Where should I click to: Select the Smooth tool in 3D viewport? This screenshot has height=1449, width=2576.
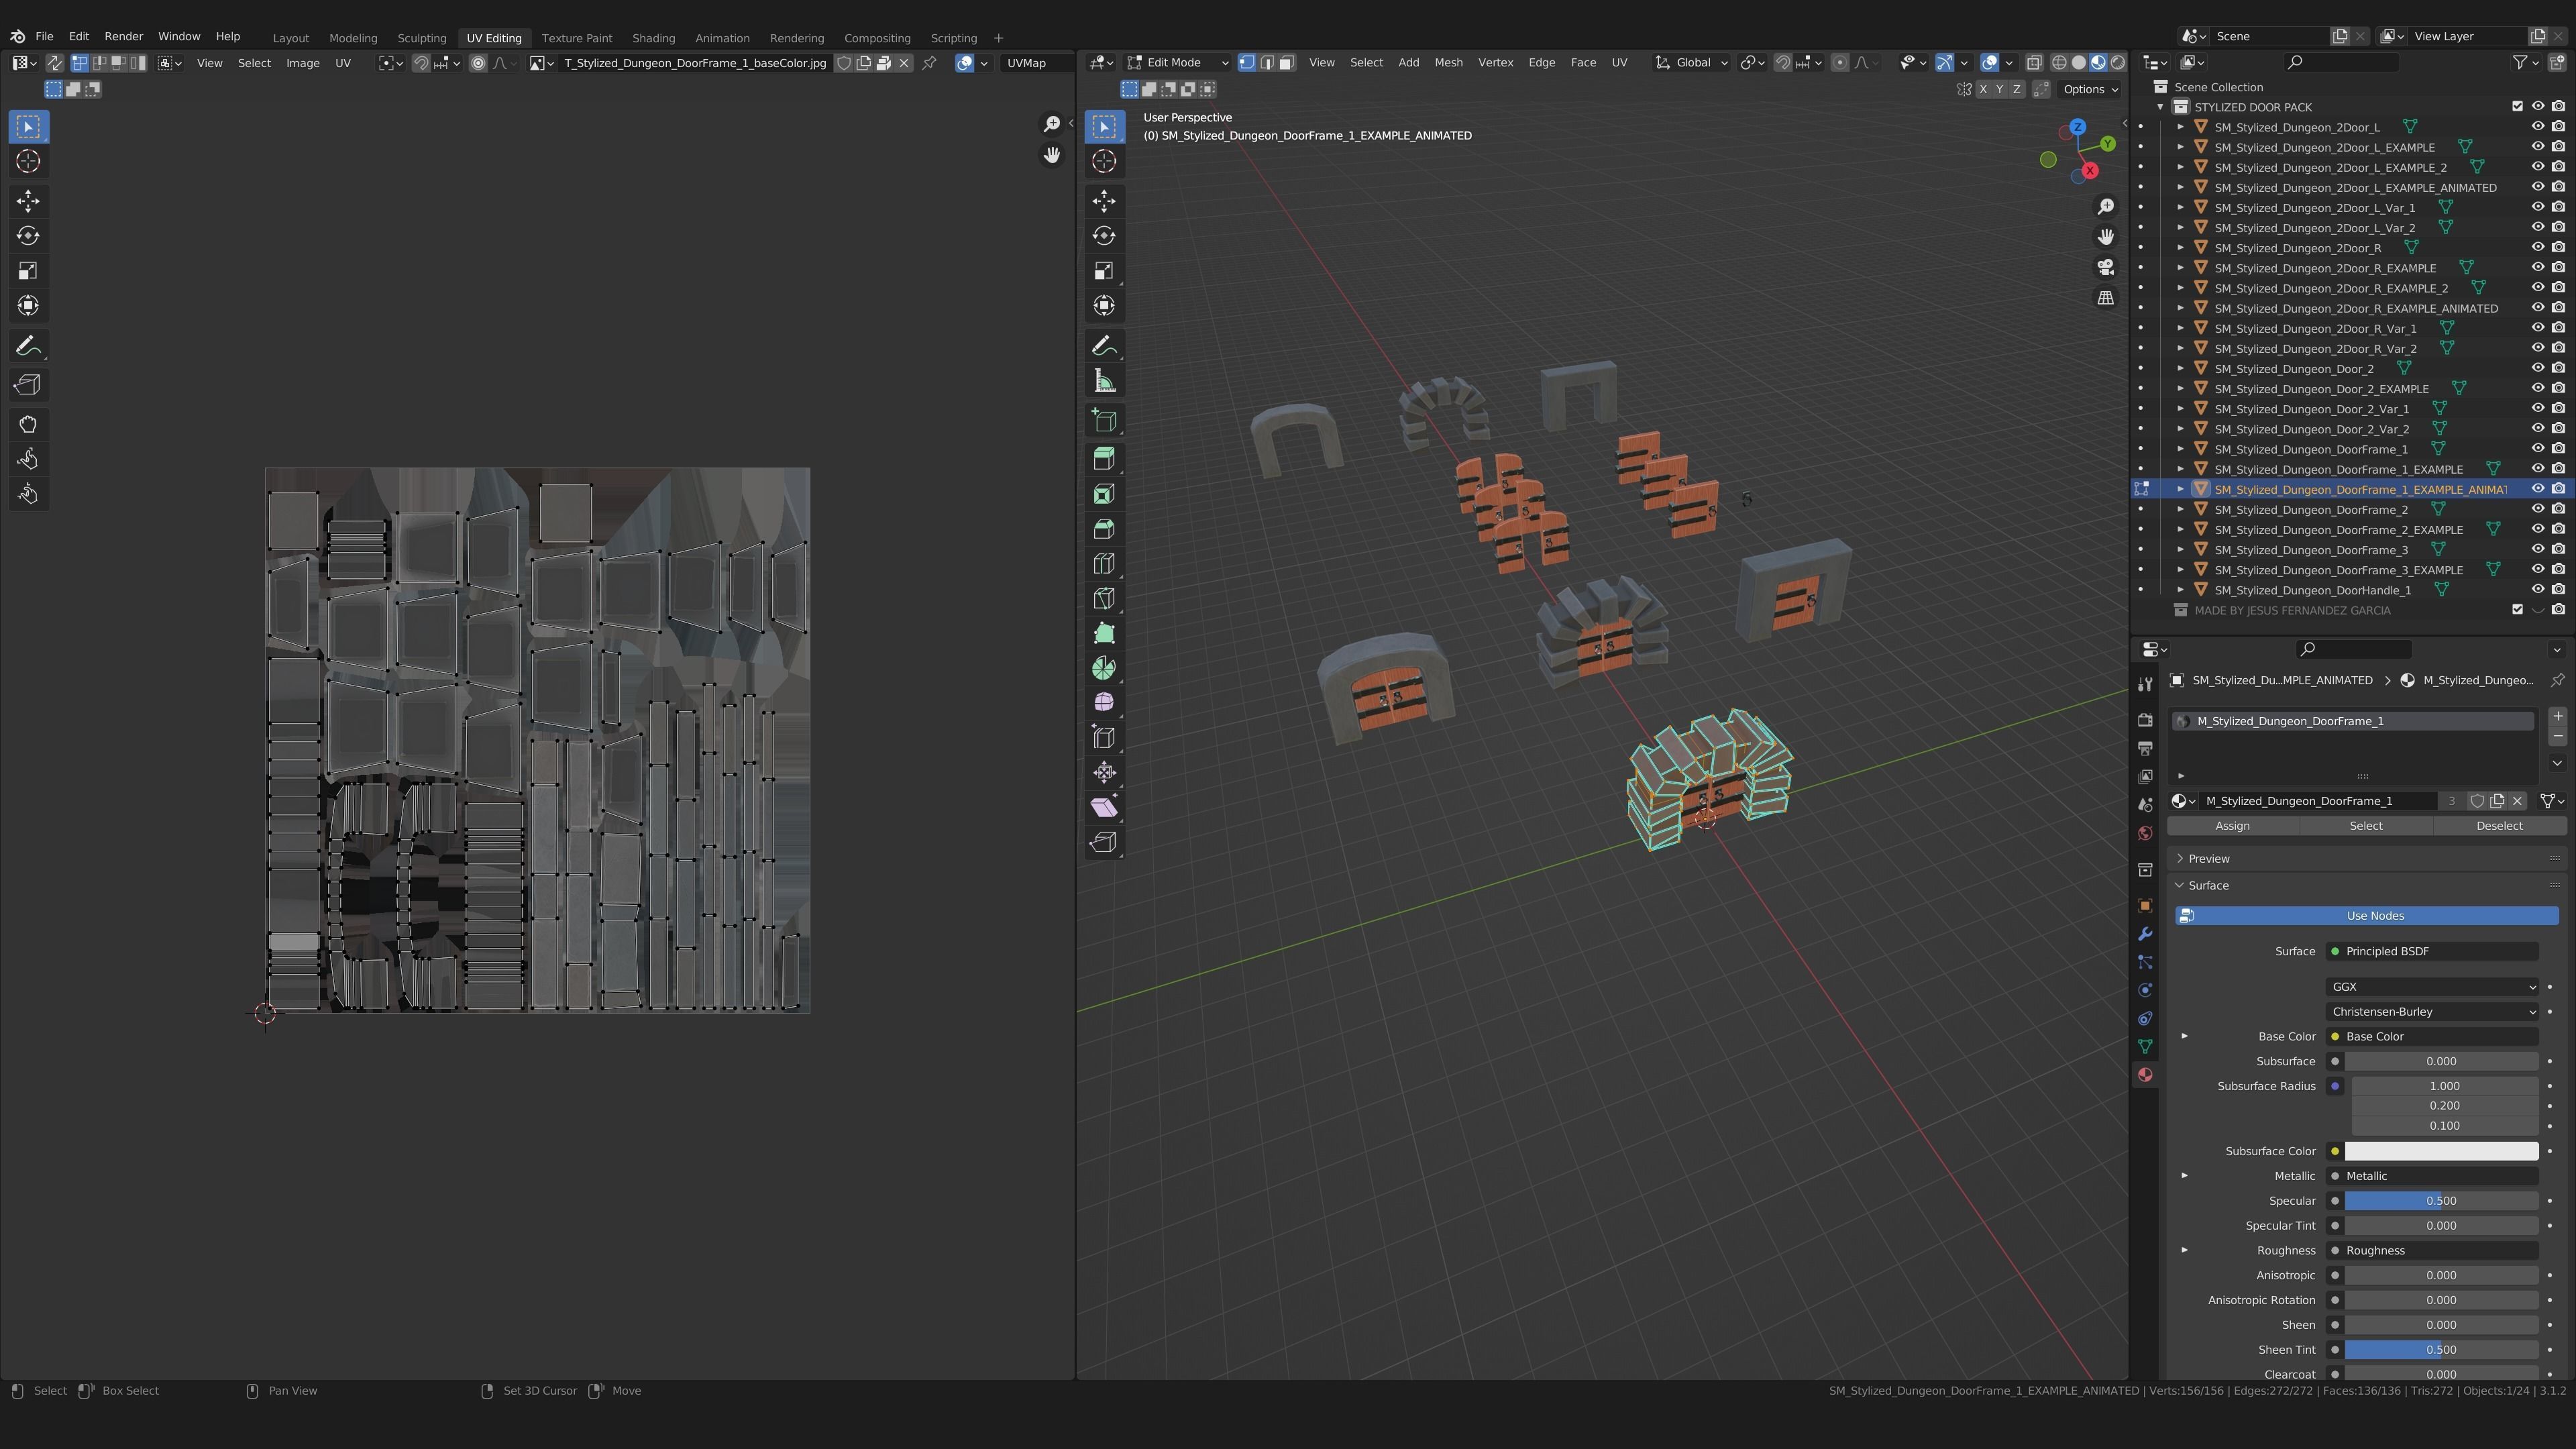[x=1104, y=703]
